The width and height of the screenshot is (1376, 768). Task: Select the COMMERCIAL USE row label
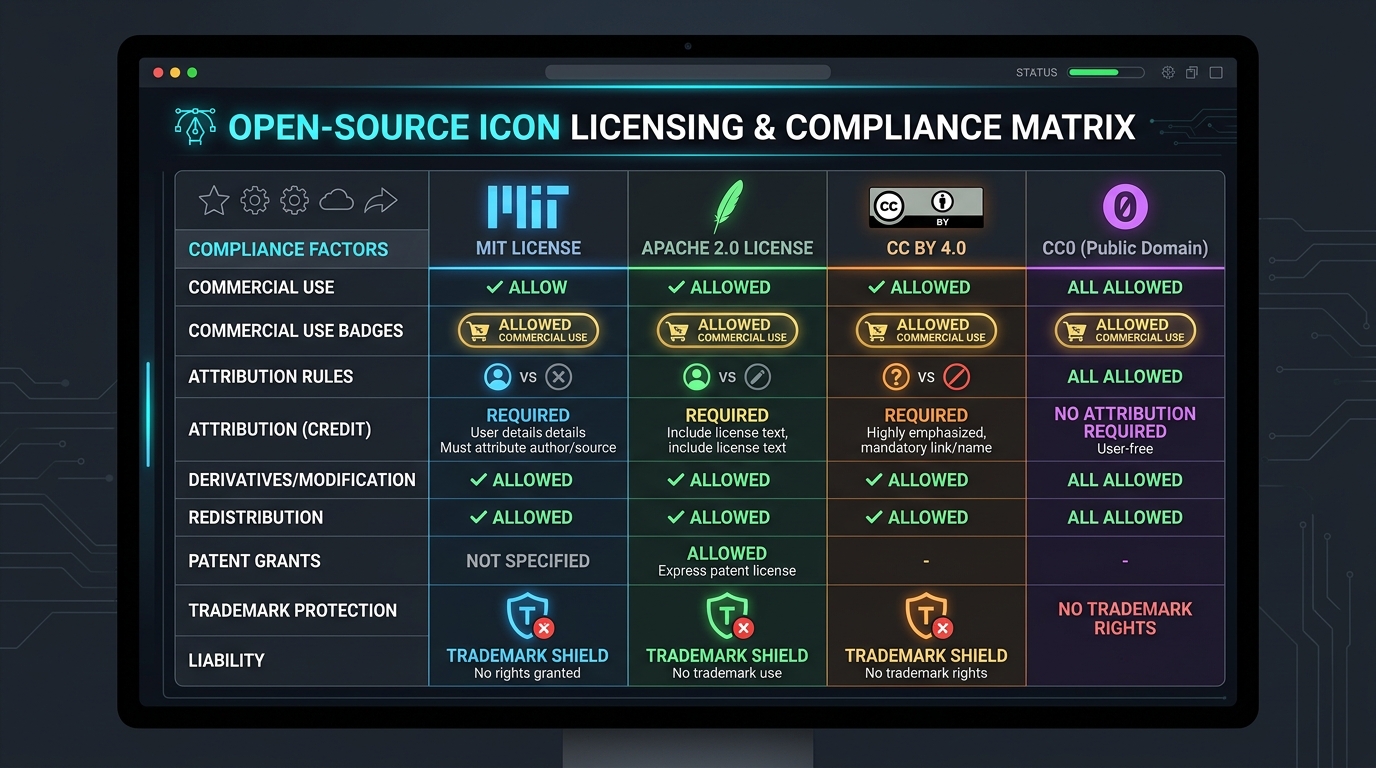261,287
